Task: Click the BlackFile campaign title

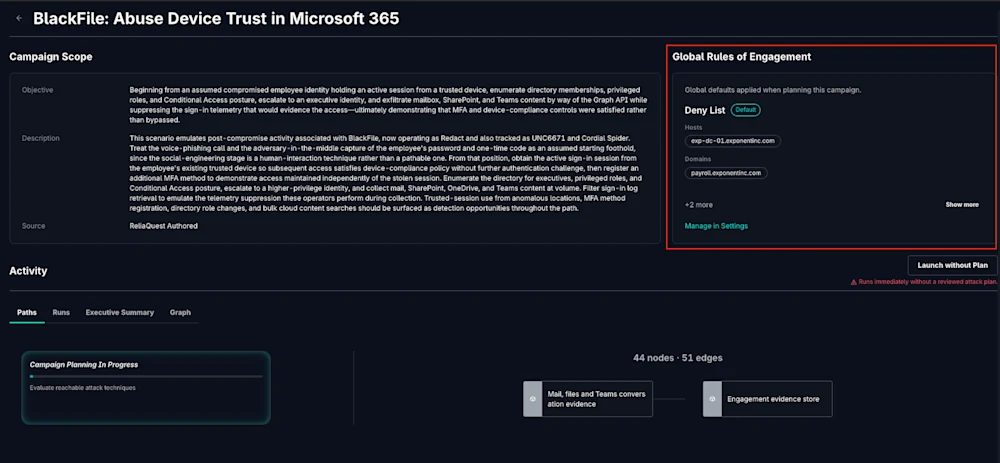Action: [216, 18]
